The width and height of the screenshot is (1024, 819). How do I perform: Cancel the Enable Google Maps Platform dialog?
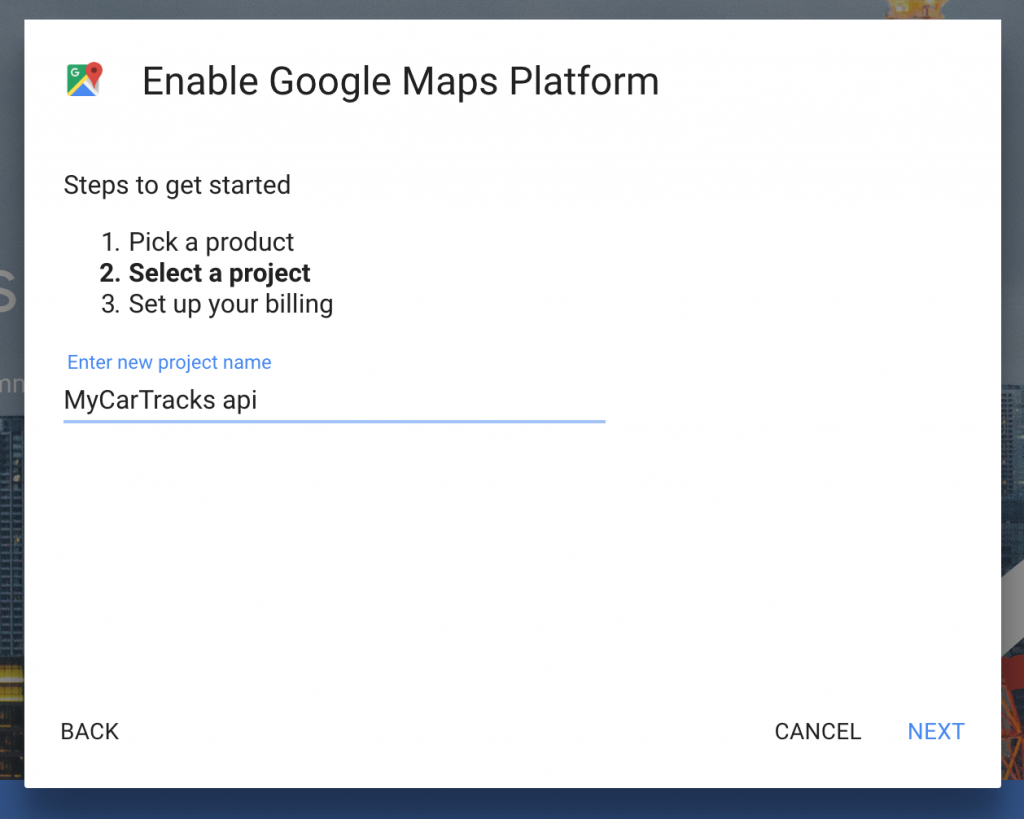(x=818, y=731)
